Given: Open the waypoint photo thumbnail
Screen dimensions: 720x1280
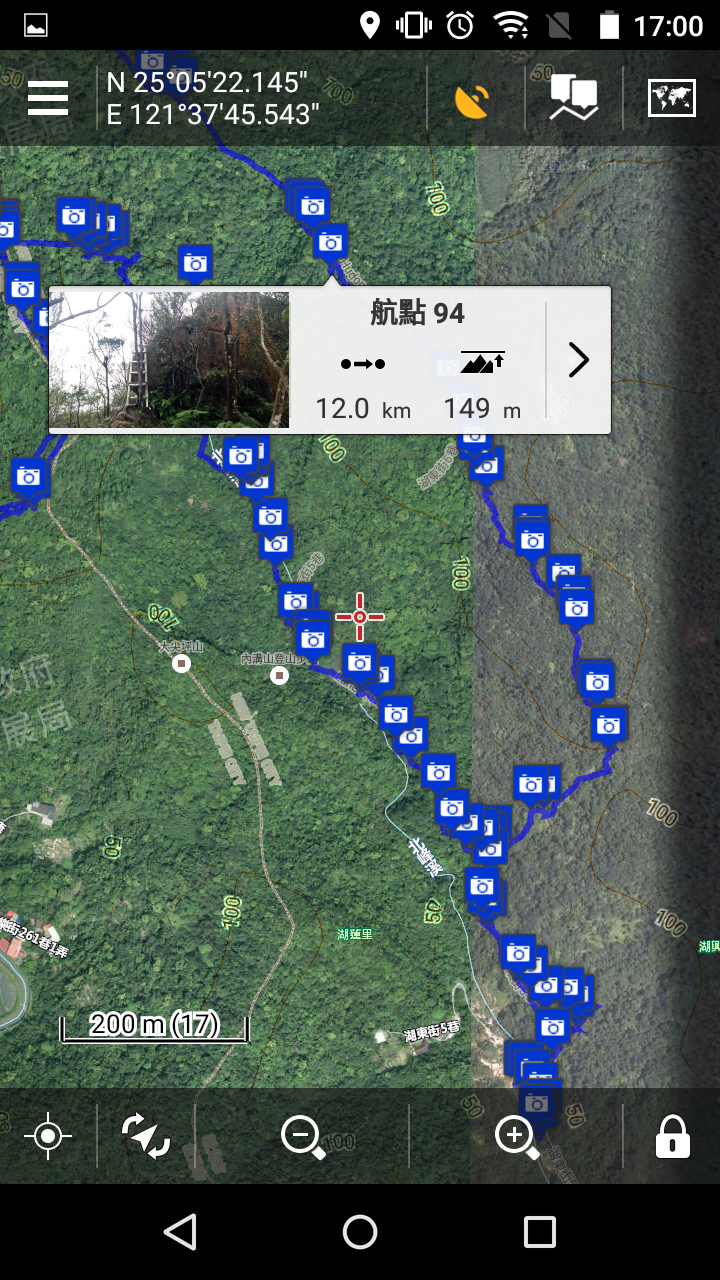Looking at the screenshot, I should [x=170, y=360].
